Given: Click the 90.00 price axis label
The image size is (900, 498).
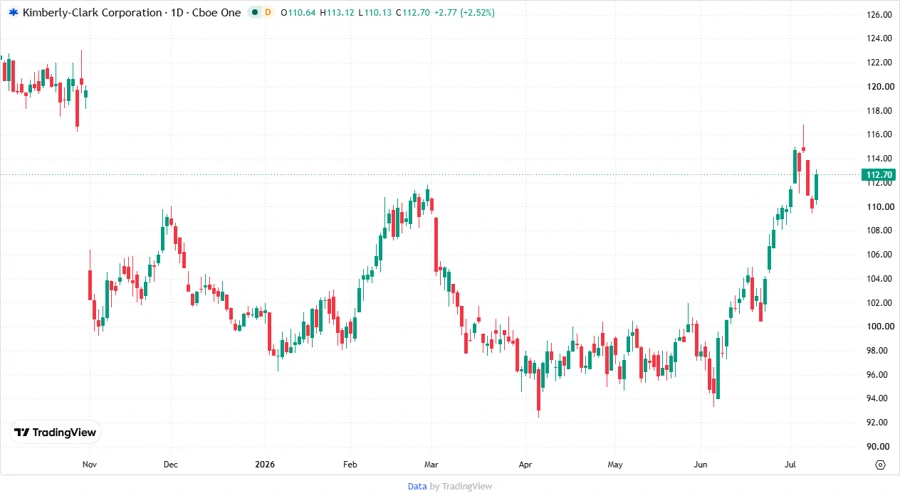Looking at the screenshot, I should 879,446.
